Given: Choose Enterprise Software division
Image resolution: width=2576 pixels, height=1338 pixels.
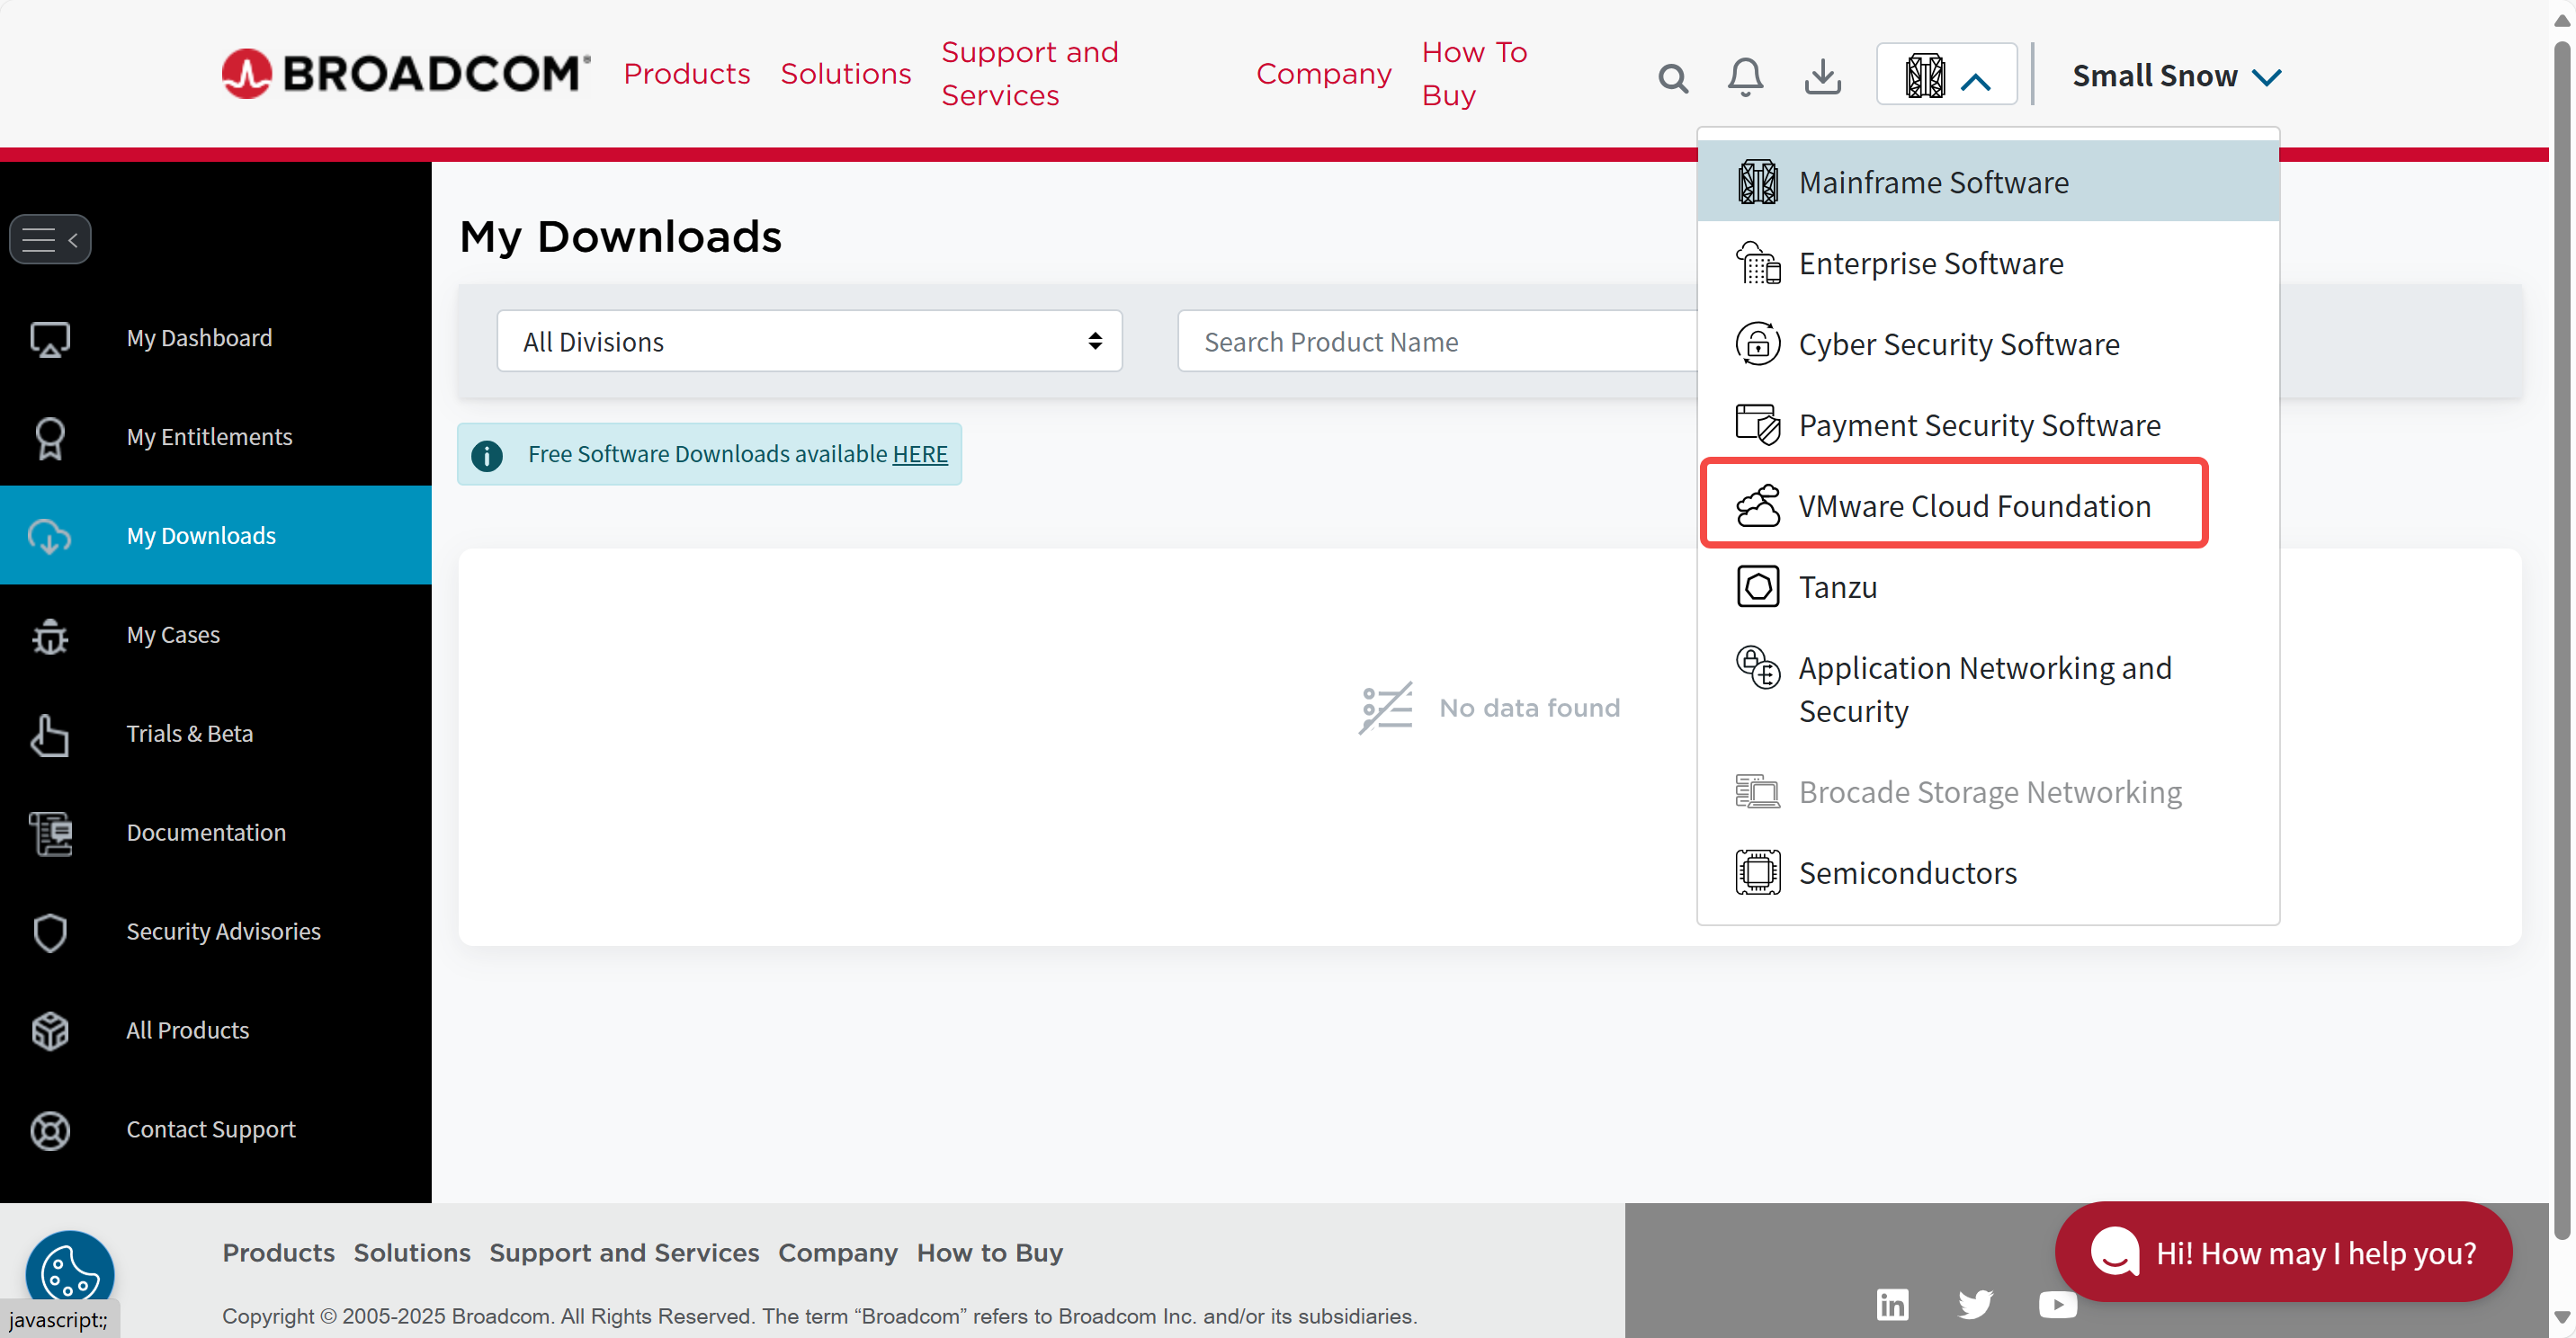Looking at the screenshot, I should pyautogui.click(x=1988, y=263).
